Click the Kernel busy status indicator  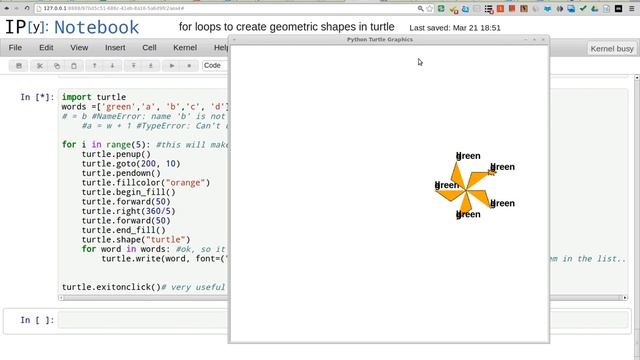[x=612, y=49]
